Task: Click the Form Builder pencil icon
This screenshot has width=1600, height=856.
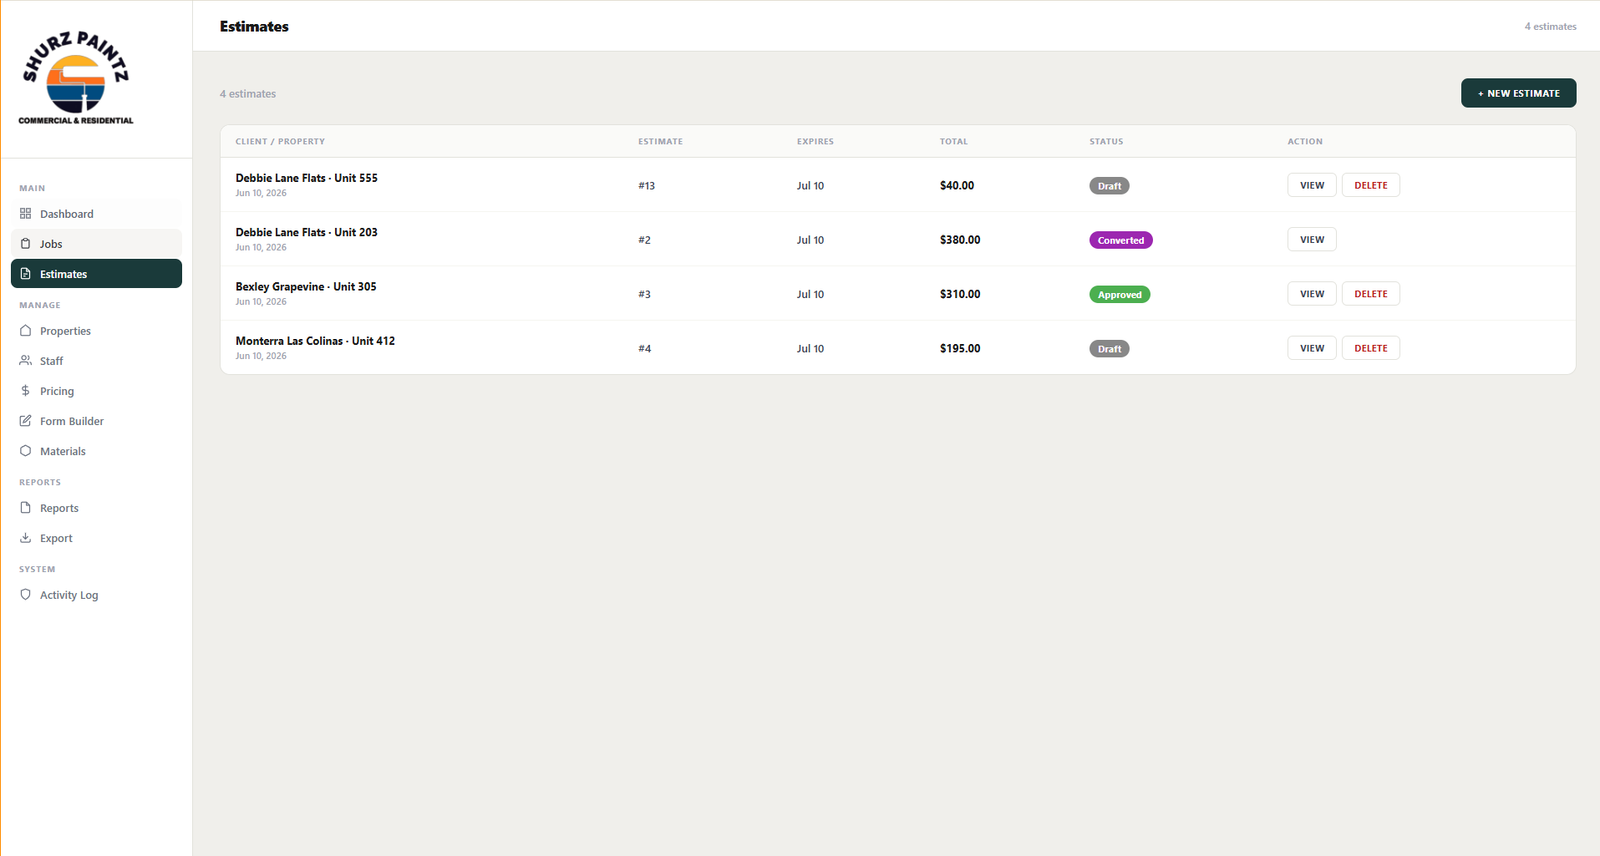Action: [26, 421]
